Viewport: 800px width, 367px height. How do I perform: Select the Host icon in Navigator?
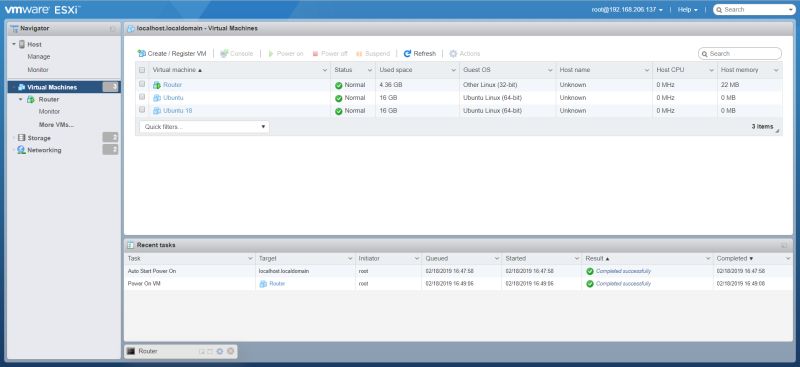point(22,44)
